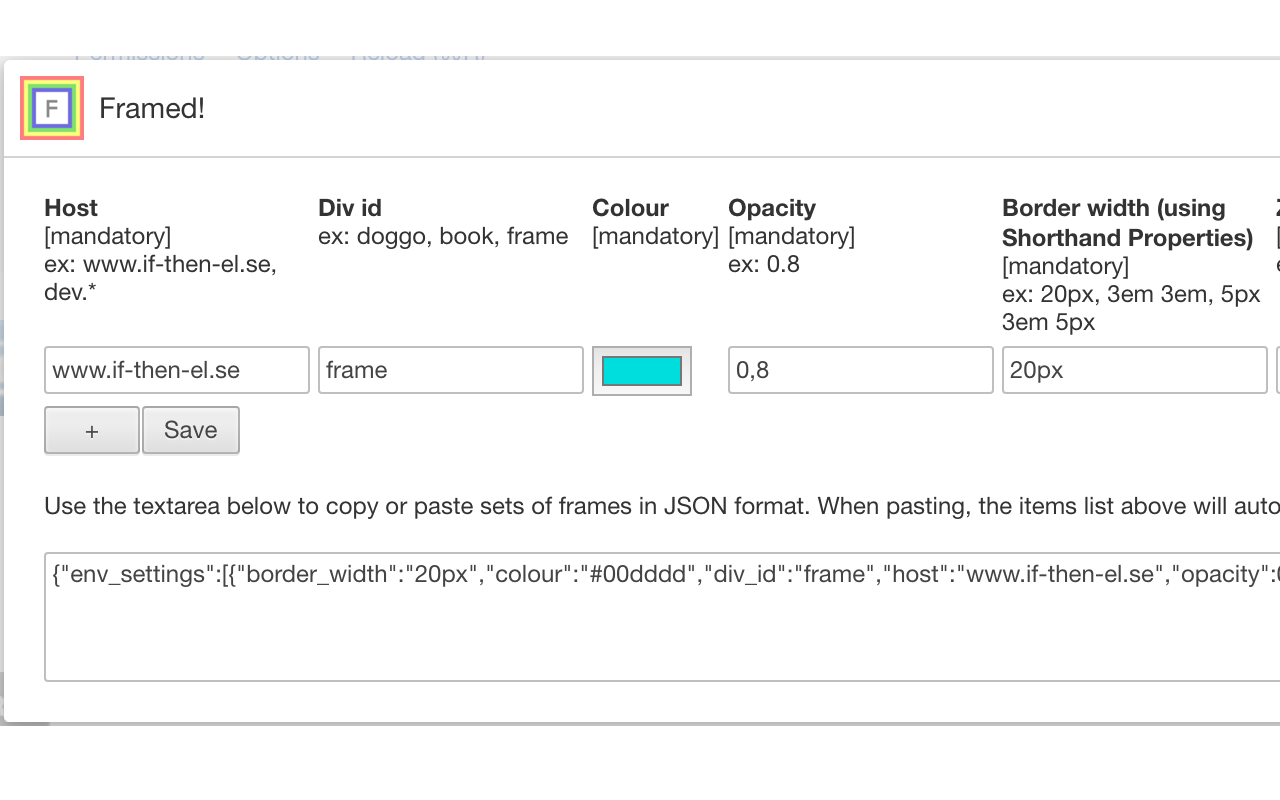Open the cyan Colour picker swatch
This screenshot has width=1280, height=800.
(x=642, y=371)
